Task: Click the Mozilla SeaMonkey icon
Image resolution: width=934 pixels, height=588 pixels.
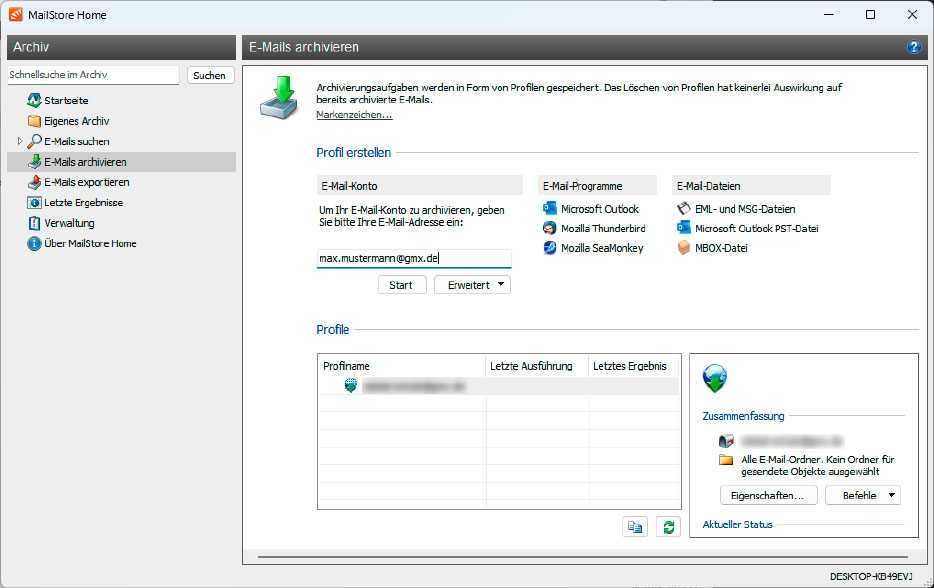Action: pos(550,248)
